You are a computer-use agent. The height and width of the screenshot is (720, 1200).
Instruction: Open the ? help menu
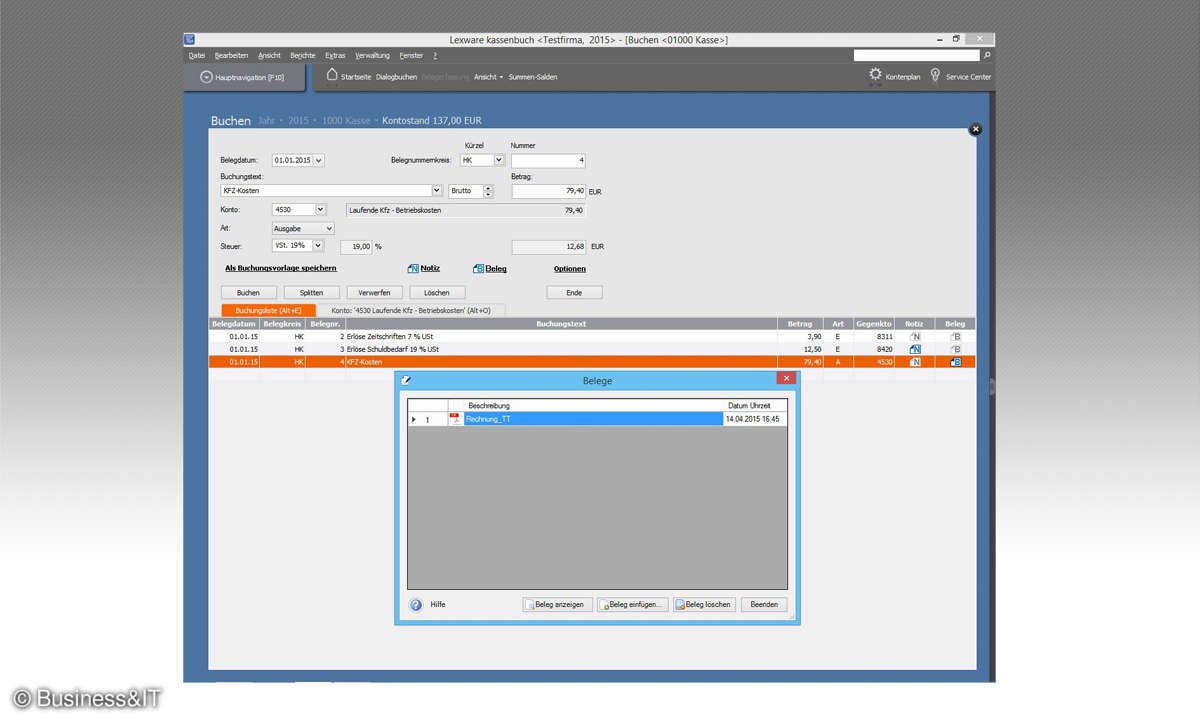pos(435,56)
